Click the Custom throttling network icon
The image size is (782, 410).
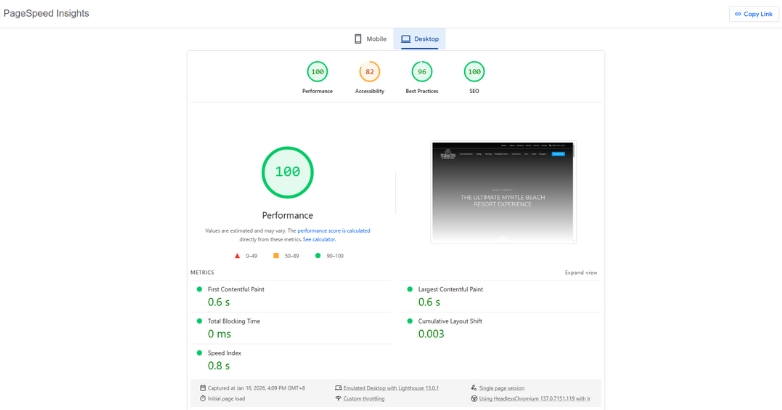338,399
